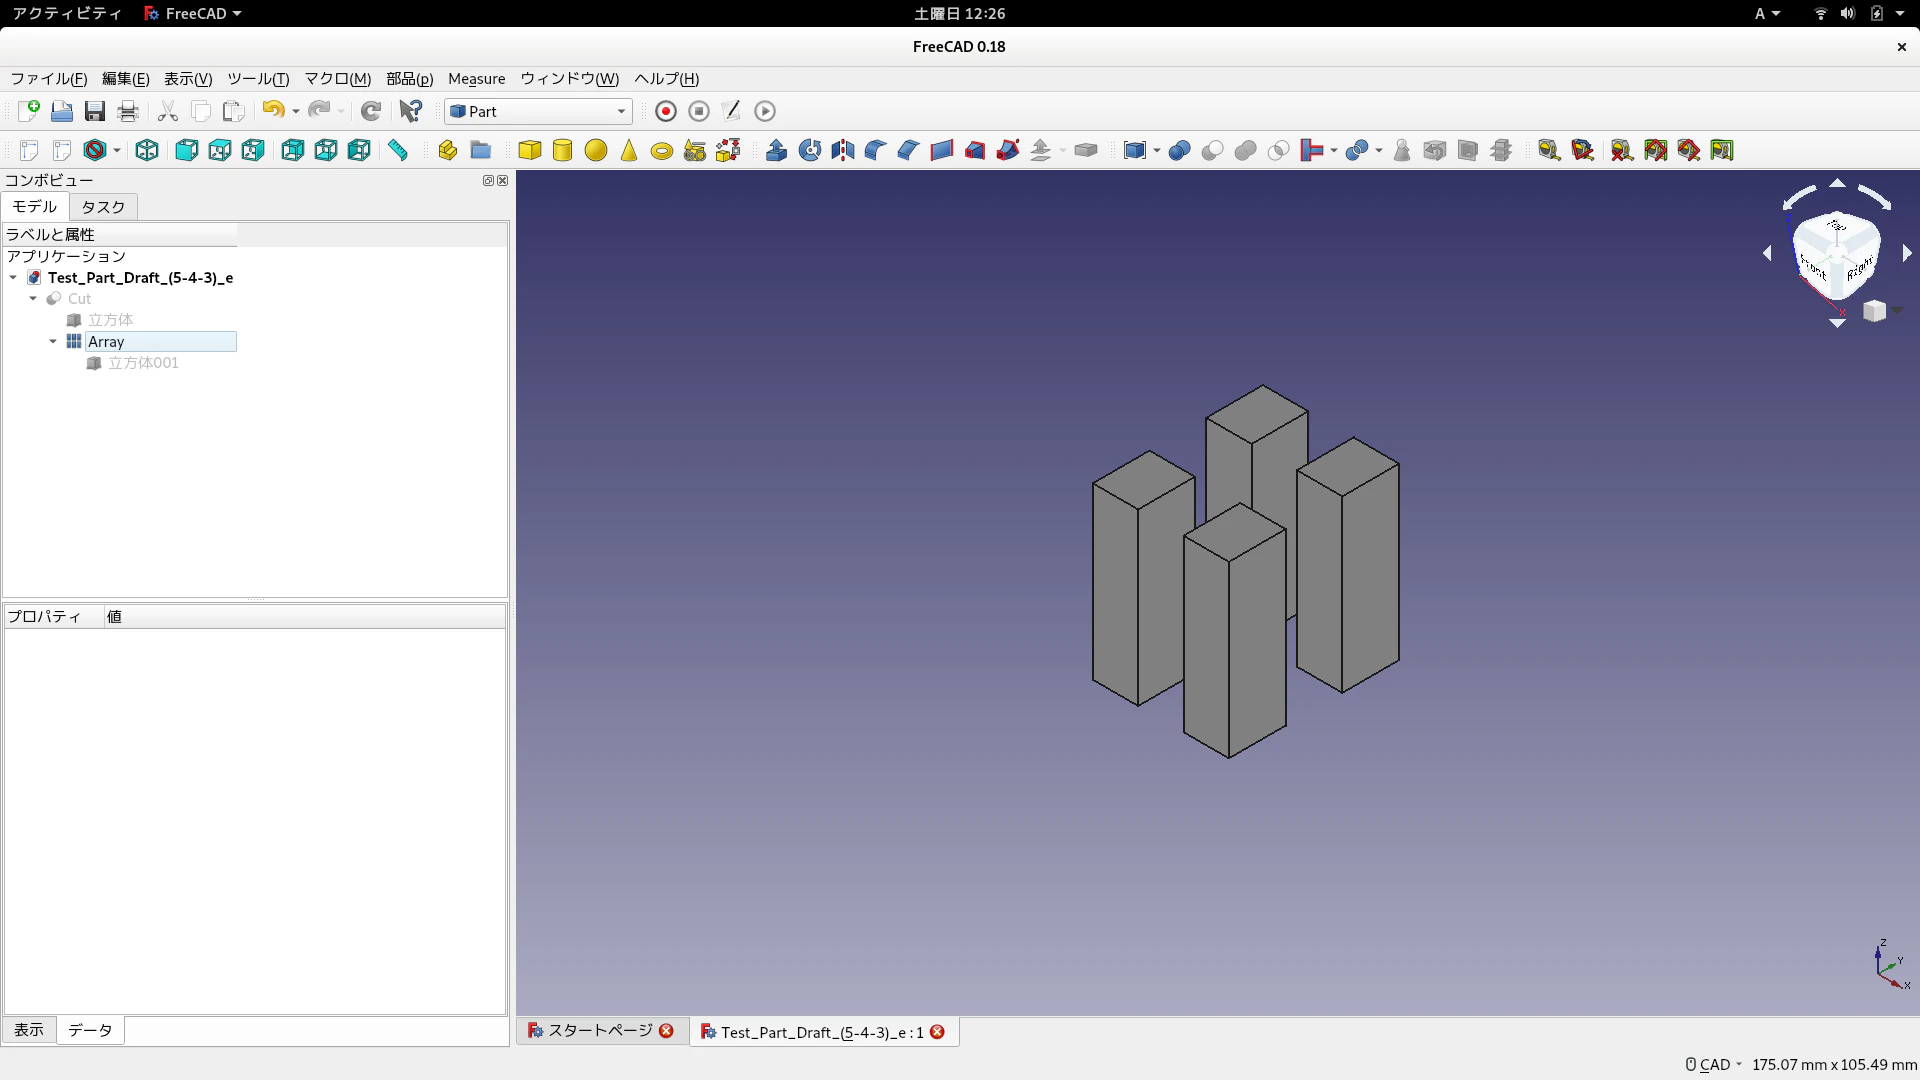
Task: Select the データ property tab
Action: pos(90,1030)
